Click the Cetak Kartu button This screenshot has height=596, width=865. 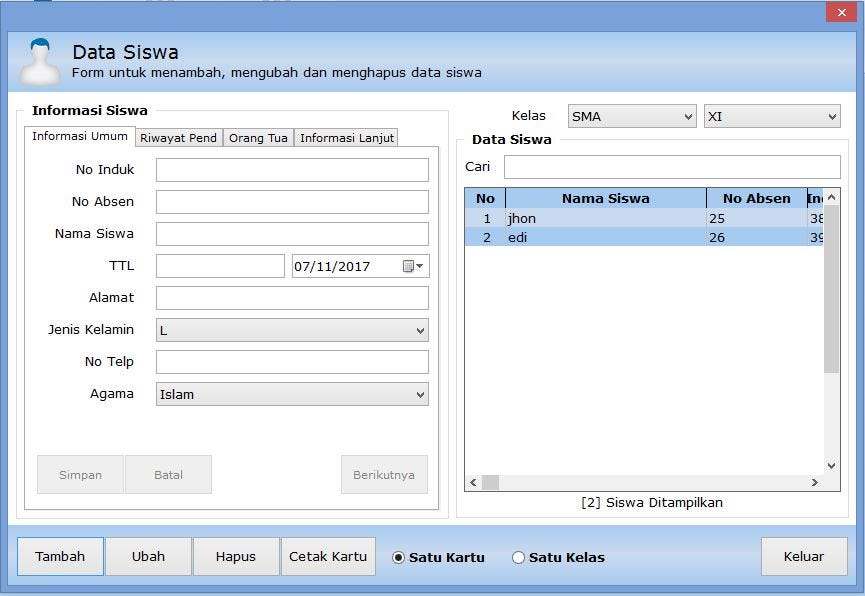328,556
